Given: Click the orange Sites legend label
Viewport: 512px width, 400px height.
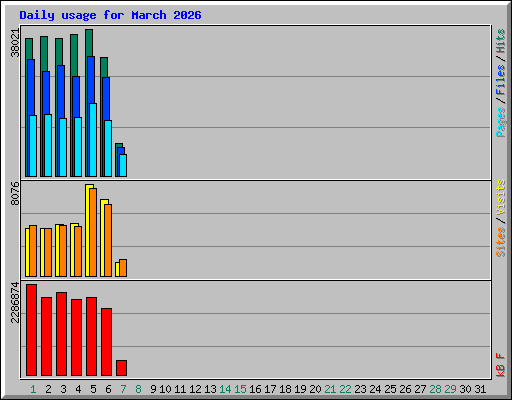Looking at the screenshot, I should [501, 242].
